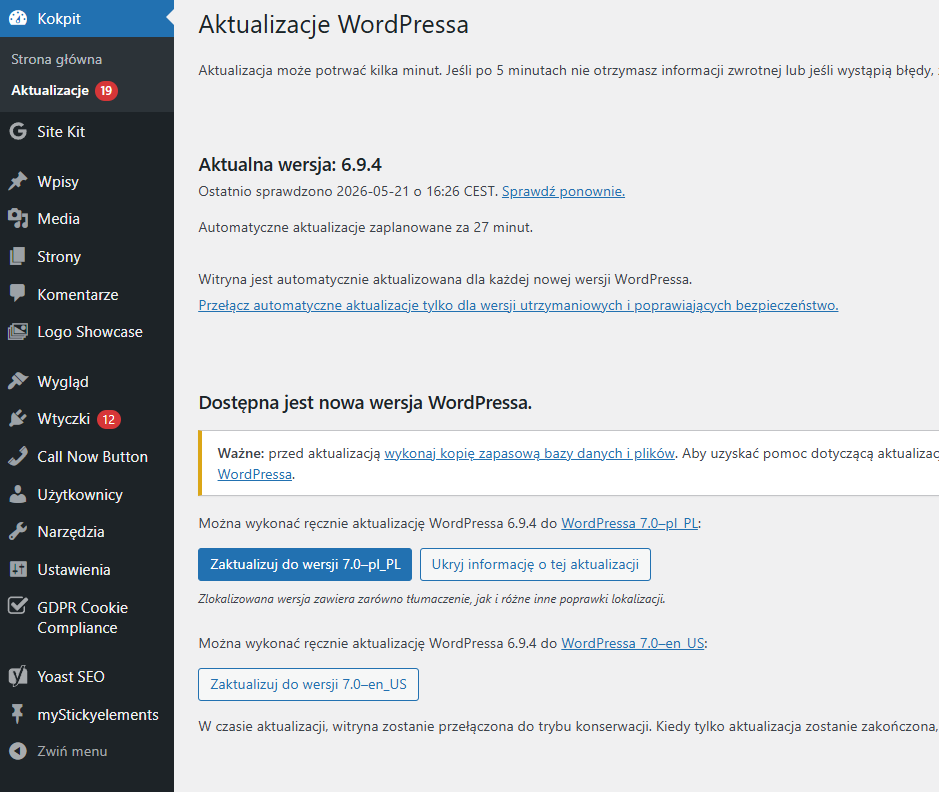Open the Wpisy menu

pos(87,181)
